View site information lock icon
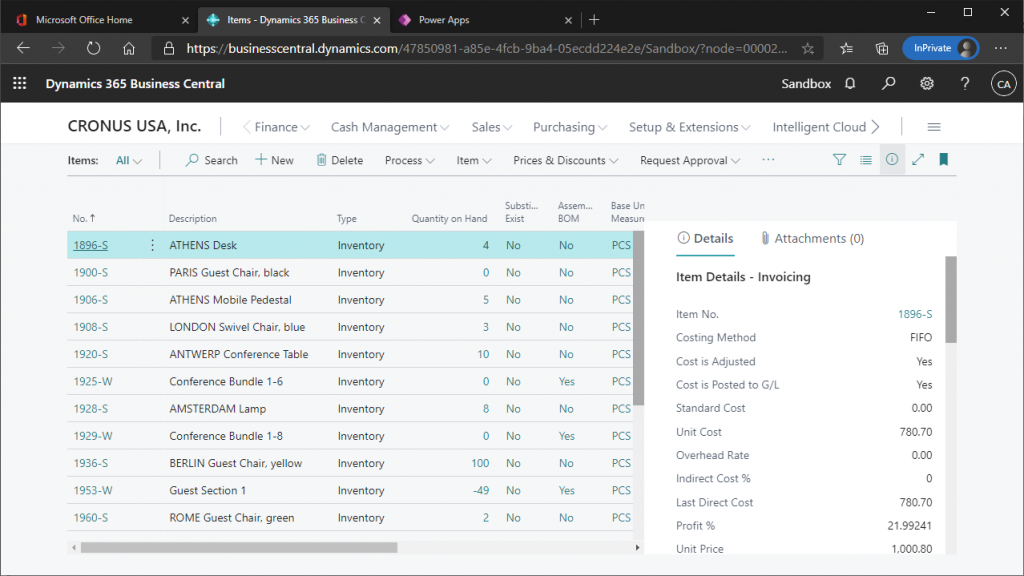Screen dimensions: 1024x576 168,48
